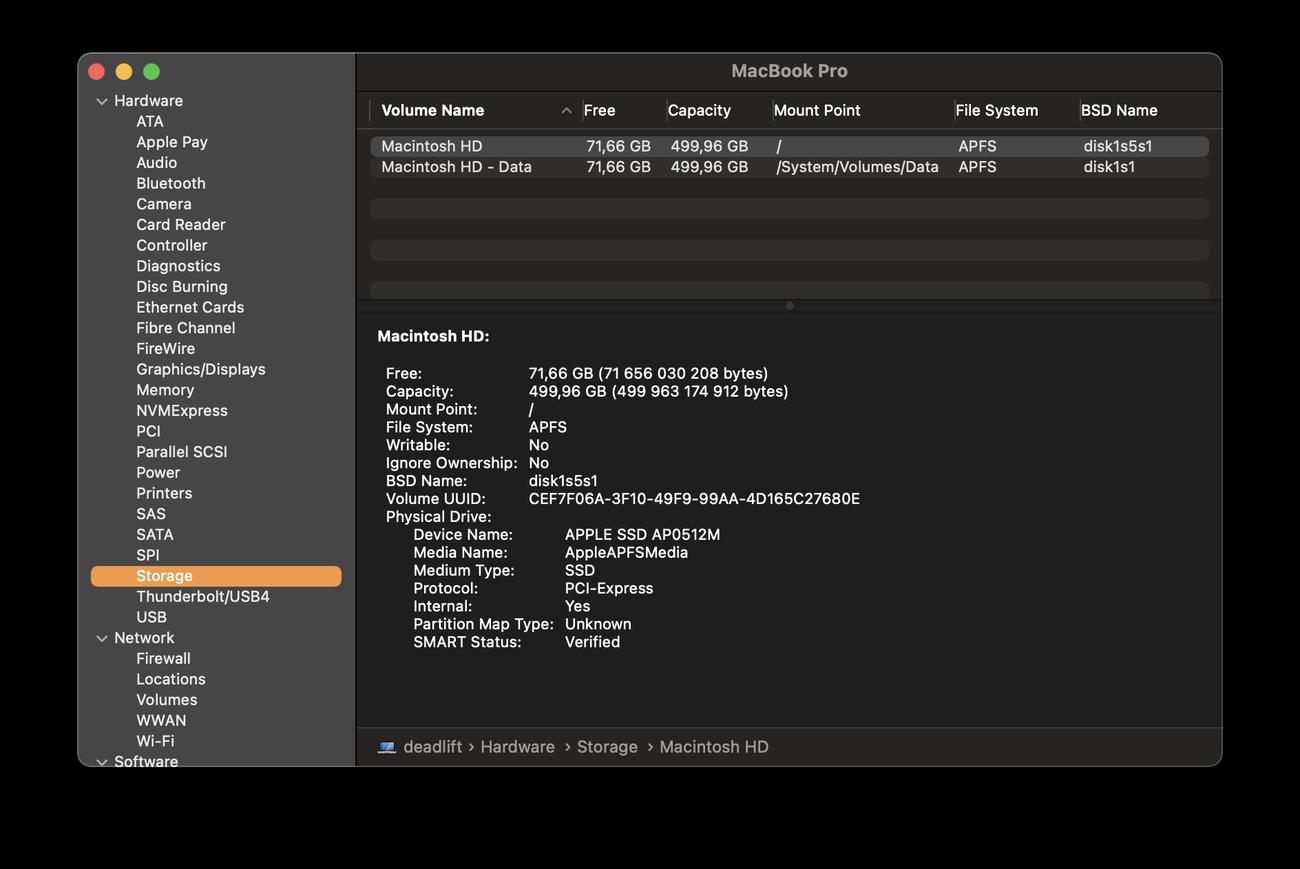Sort by Mount Point column header
The height and width of the screenshot is (869, 1300).
click(x=817, y=111)
